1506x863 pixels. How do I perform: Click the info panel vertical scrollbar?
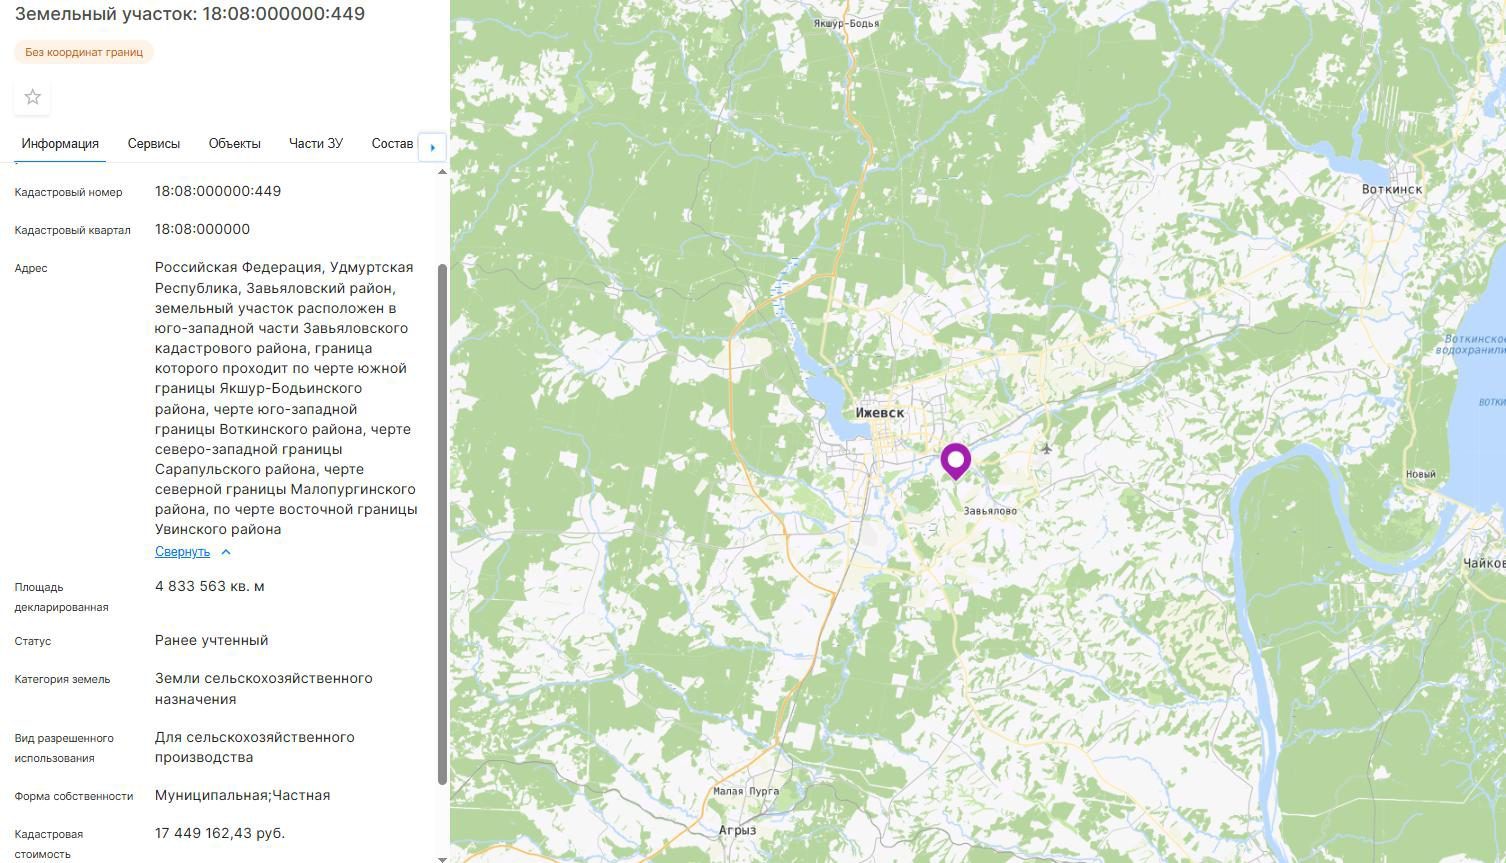(443, 524)
